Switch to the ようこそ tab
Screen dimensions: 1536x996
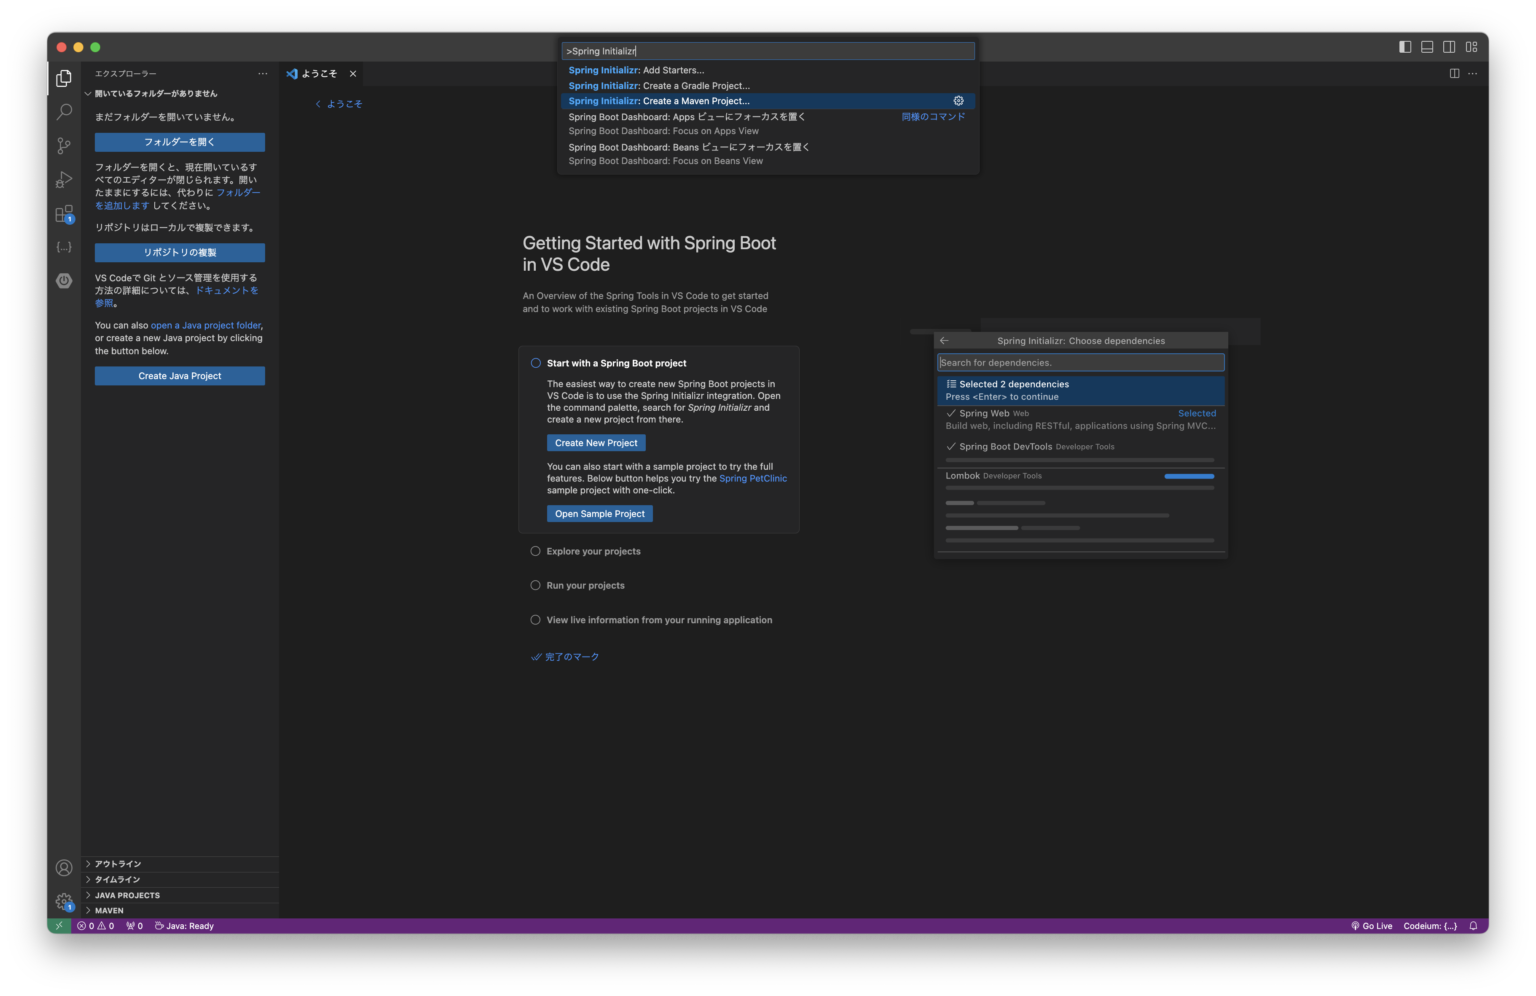pos(318,73)
